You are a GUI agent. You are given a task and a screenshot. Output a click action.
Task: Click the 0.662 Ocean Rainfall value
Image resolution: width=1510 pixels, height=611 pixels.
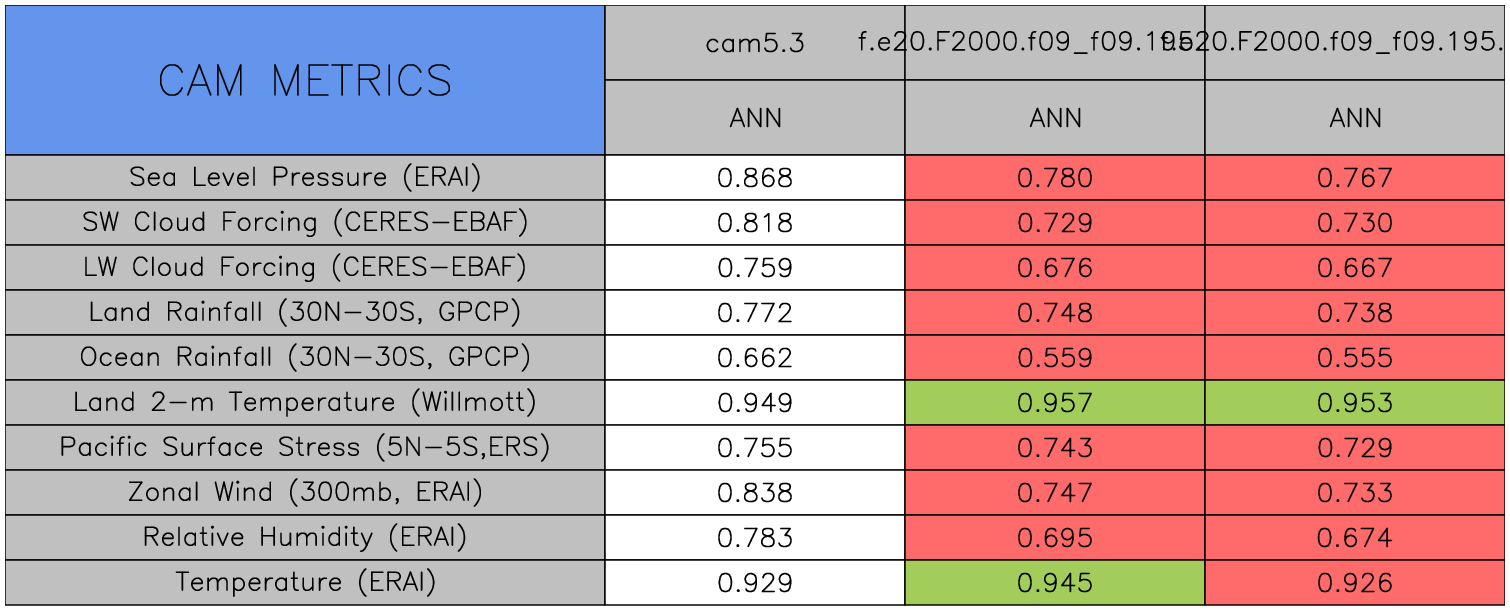[755, 358]
